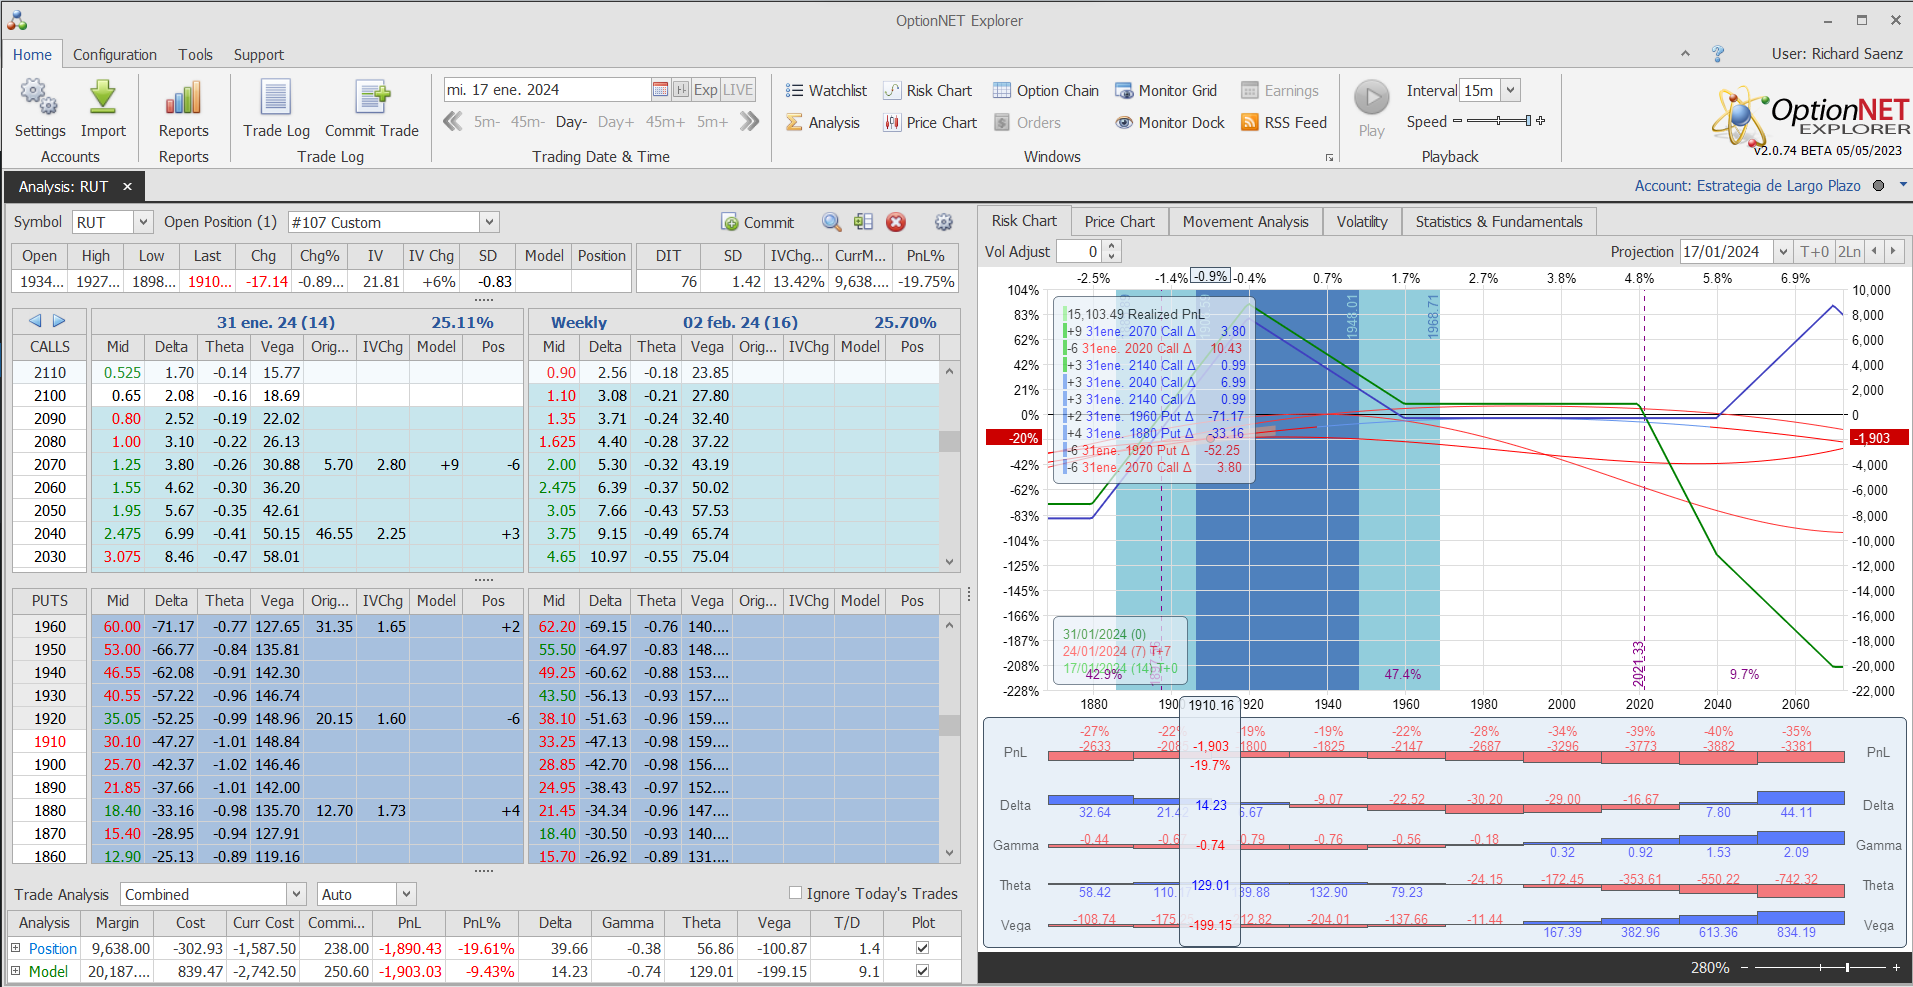The width and height of the screenshot is (1913, 987).
Task: Switch to the Tools ribbon tab
Action: (195, 55)
